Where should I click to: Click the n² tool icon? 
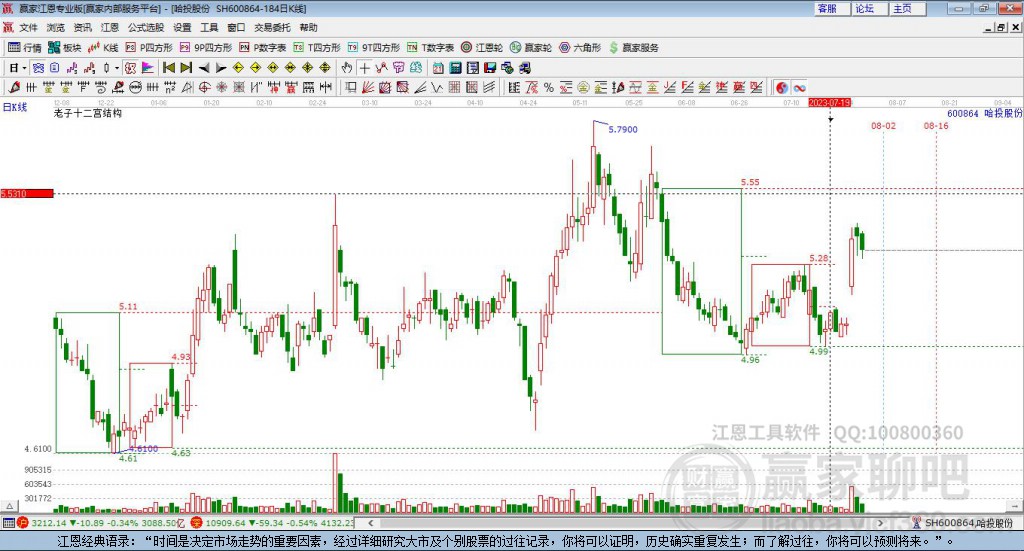click(x=170, y=87)
